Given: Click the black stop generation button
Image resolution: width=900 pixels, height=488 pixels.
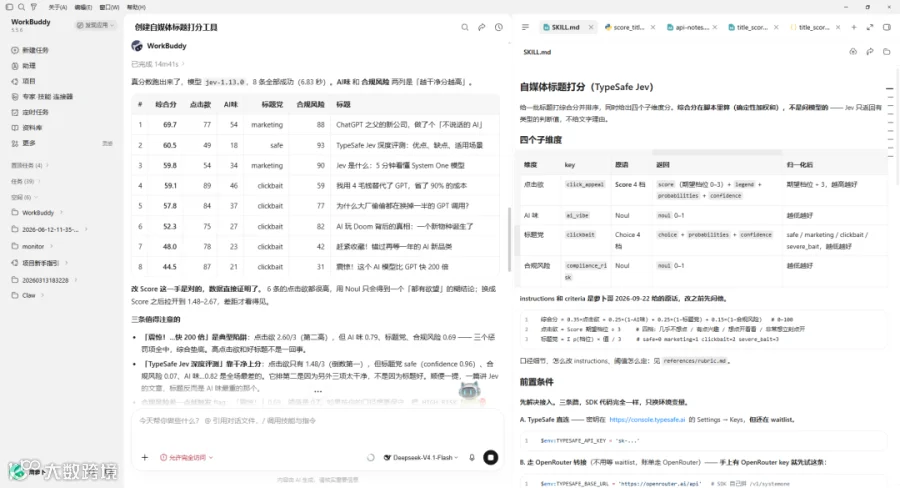Looking at the screenshot, I should tap(491, 458).
